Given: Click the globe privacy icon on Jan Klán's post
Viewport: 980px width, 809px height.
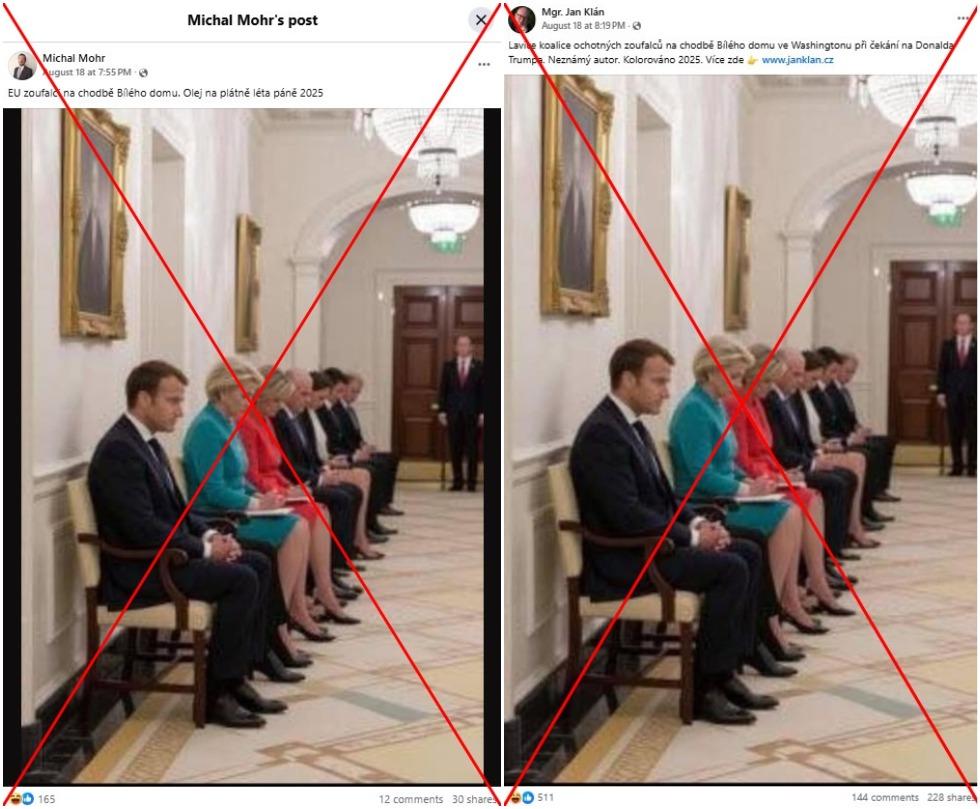Looking at the screenshot, I should pyautogui.click(x=637, y=26).
